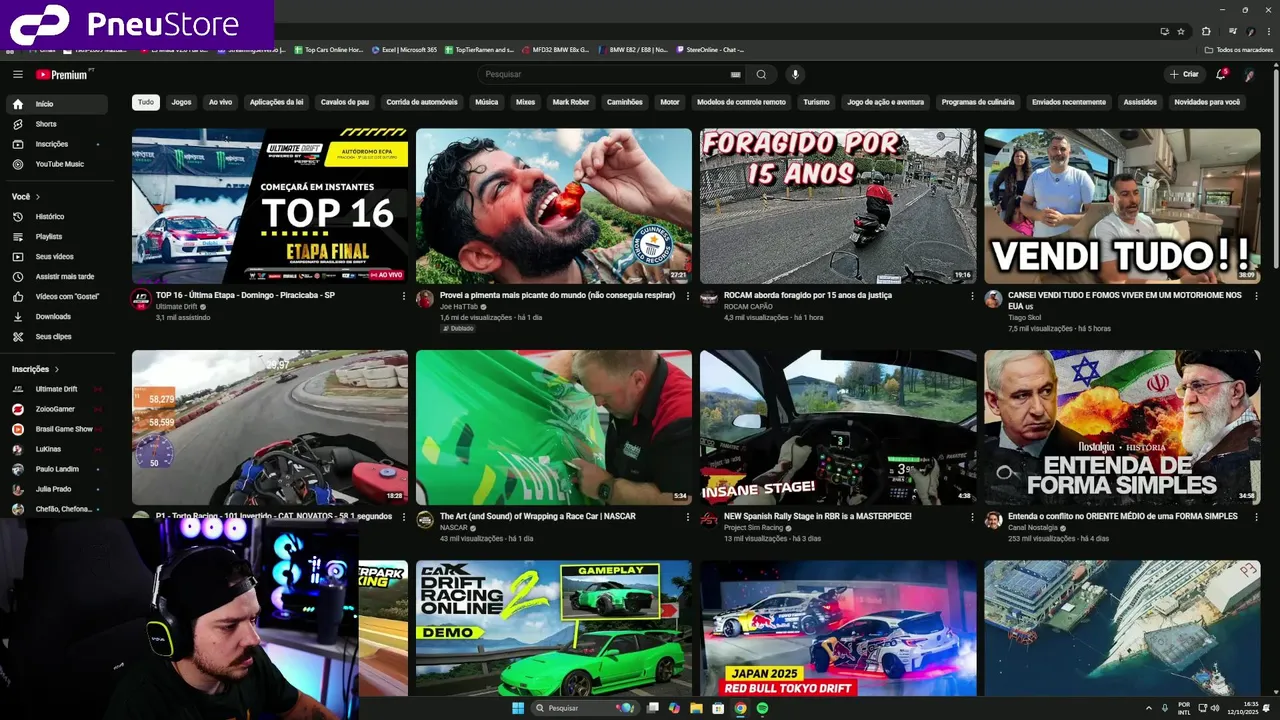The width and height of the screenshot is (1280, 720).
Task: Open Spotify from the taskbar
Action: (762, 708)
